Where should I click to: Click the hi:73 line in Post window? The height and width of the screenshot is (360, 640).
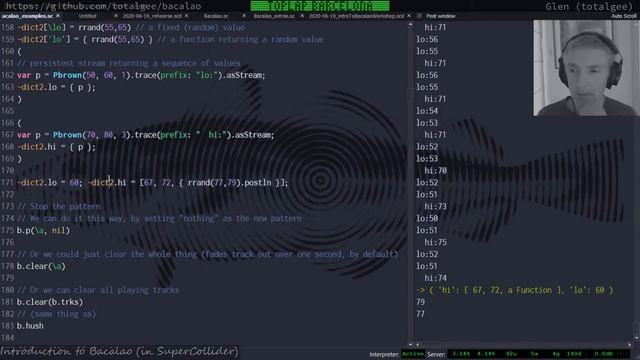click(435, 207)
